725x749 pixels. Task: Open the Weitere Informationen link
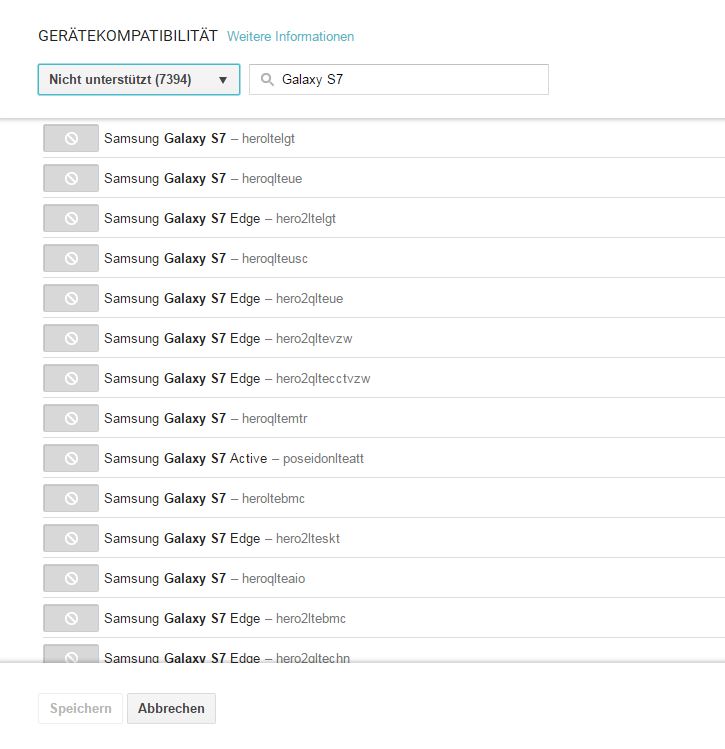pyautogui.click(x=290, y=37)
